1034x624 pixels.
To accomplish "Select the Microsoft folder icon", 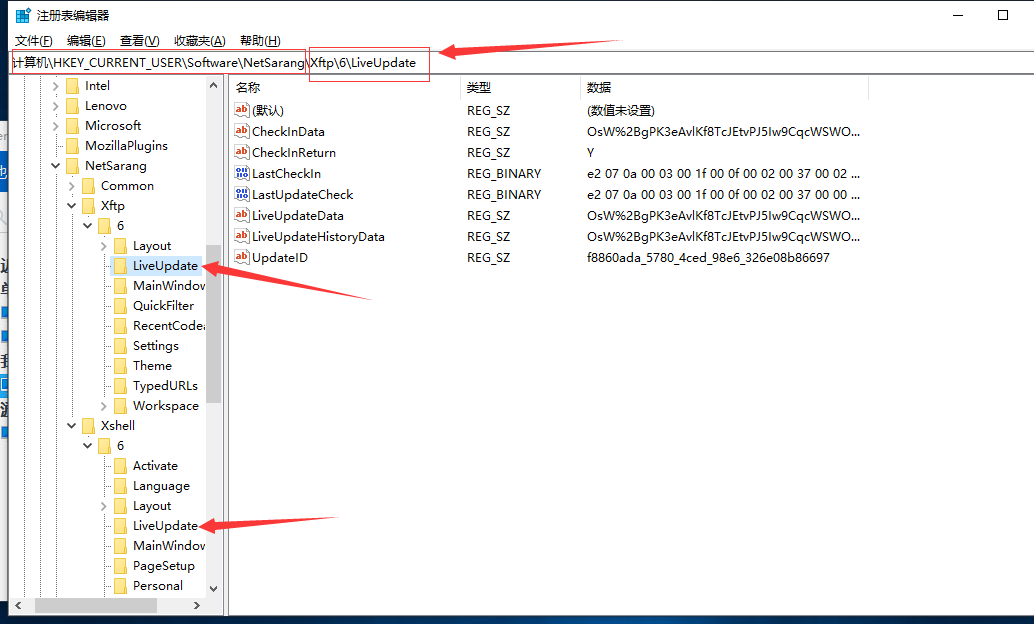I will pos(73,125).
